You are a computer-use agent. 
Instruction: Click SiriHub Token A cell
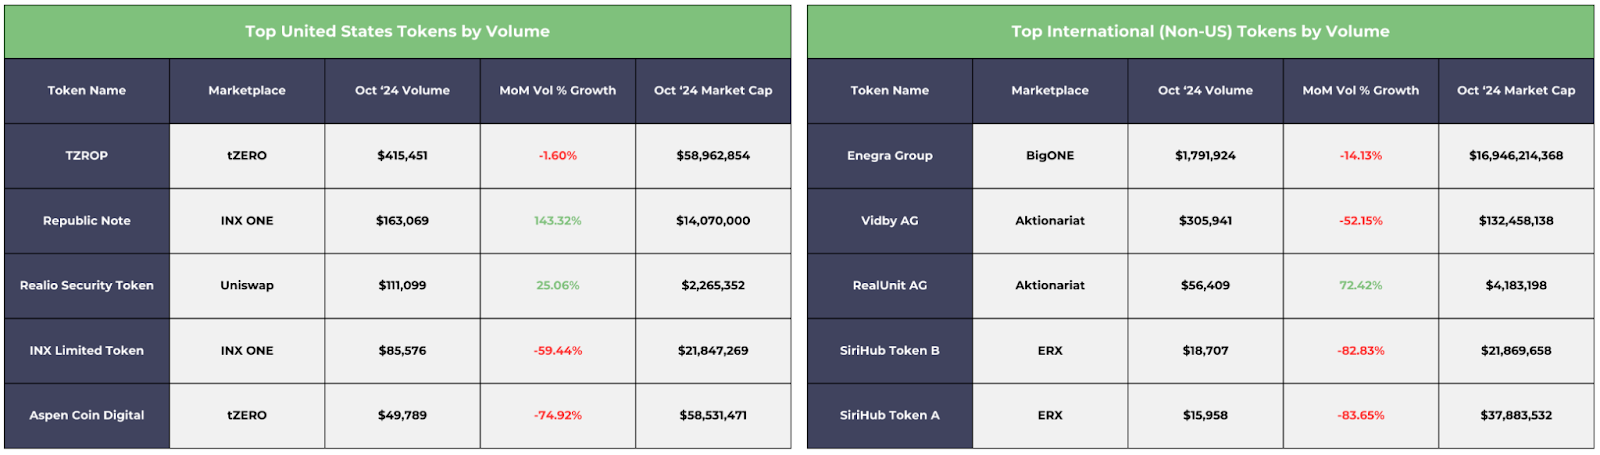point(890,416)
